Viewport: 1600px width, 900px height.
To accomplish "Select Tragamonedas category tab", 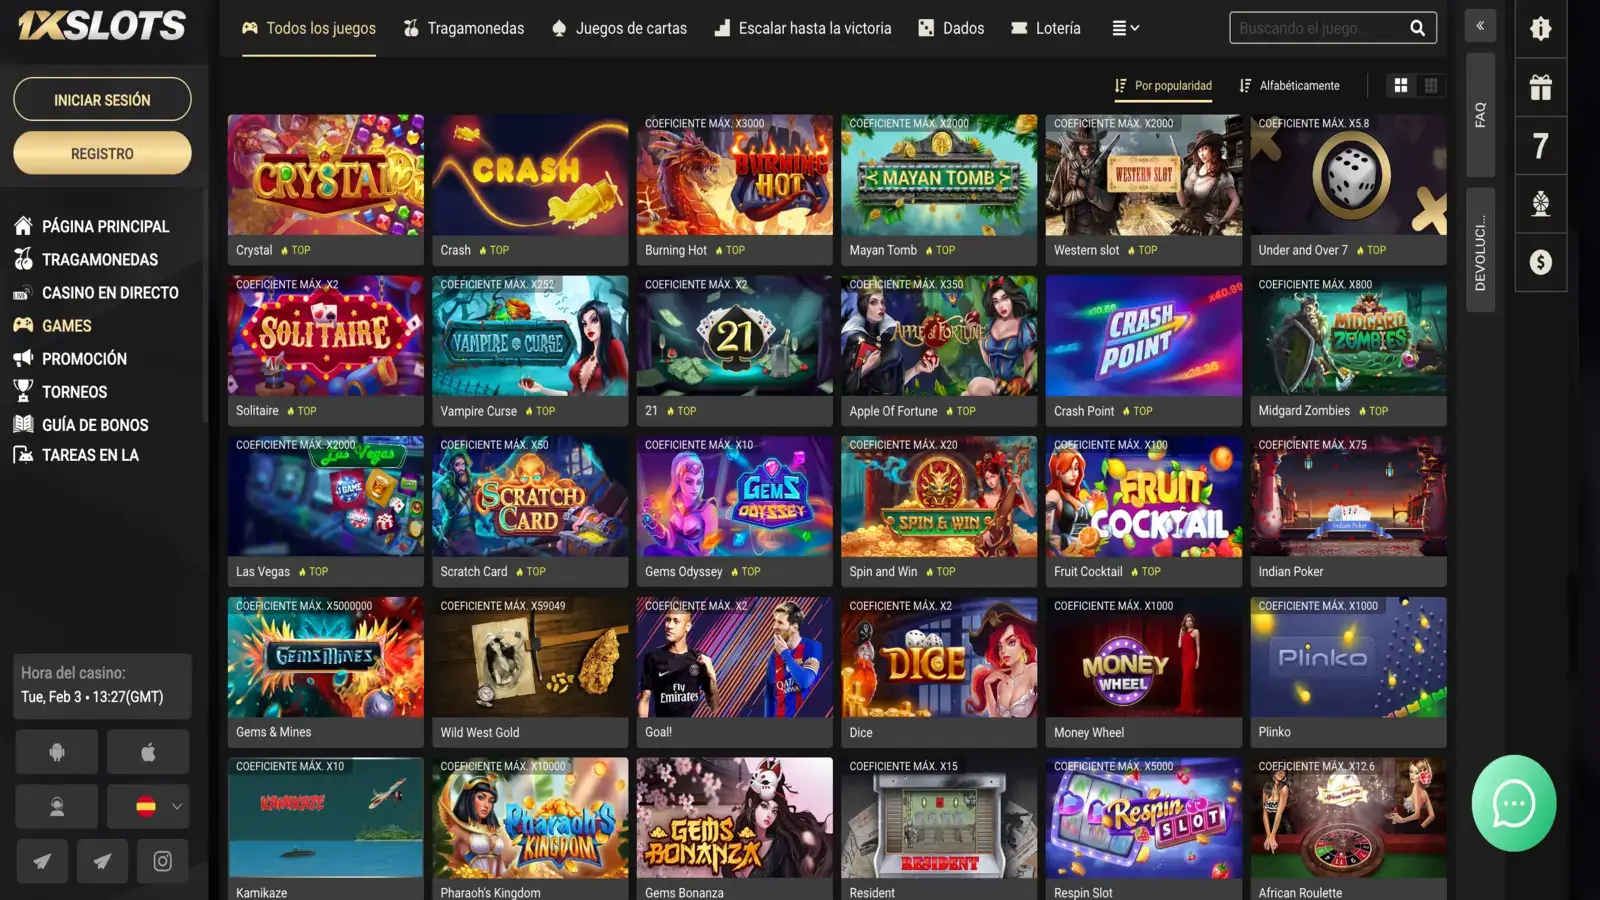I will click(x=463, y=28).
